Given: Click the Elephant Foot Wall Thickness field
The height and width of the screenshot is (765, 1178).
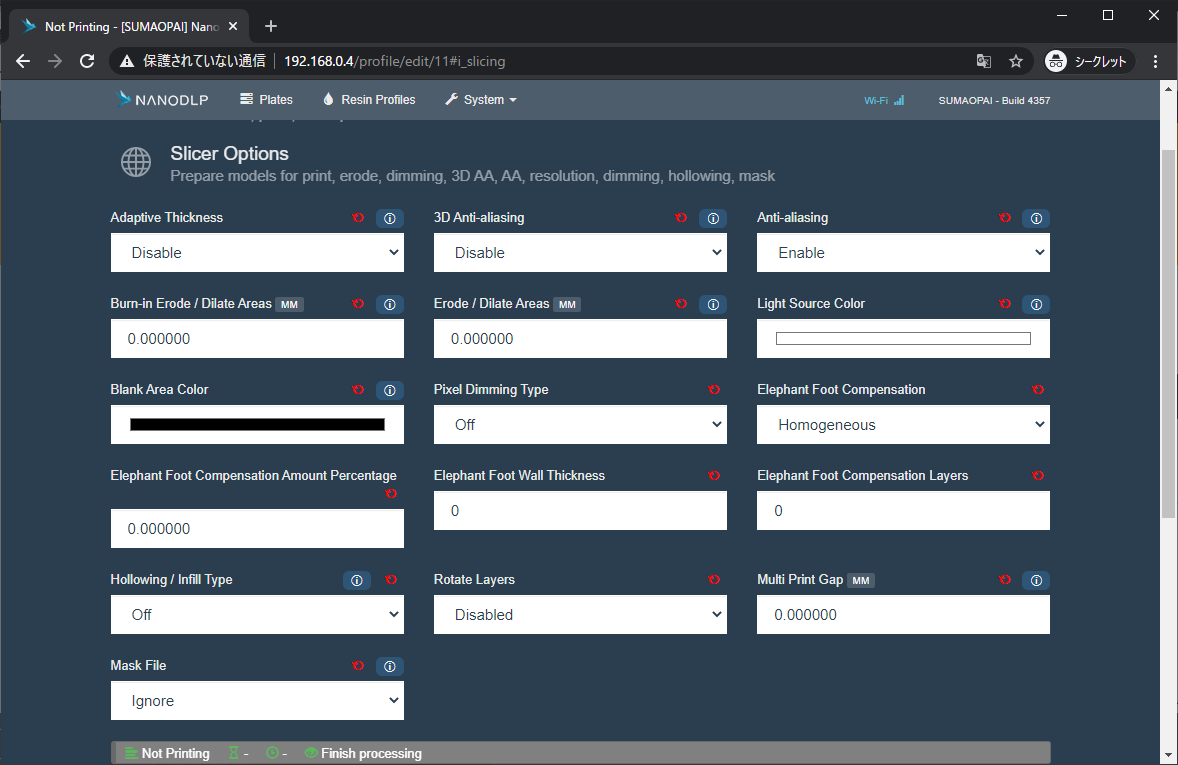Looking at the screenshot, I should [580, 510].
